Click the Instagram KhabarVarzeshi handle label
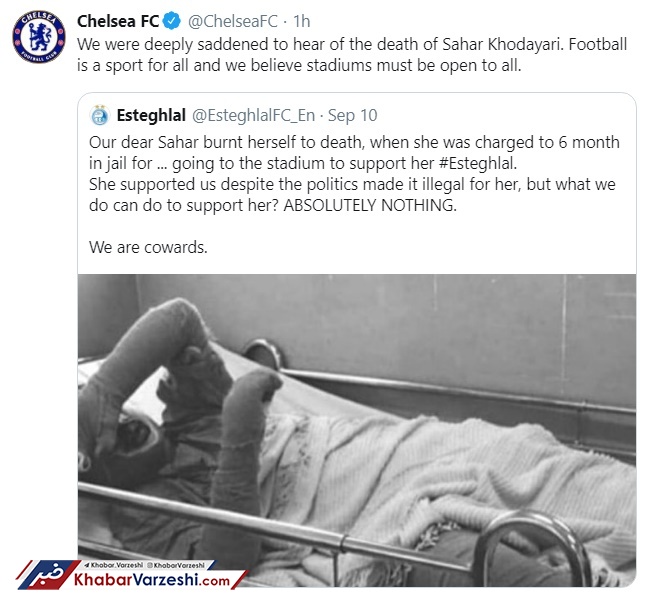The height and width of the screenshot is (605, 650). [x=176, y=565]
